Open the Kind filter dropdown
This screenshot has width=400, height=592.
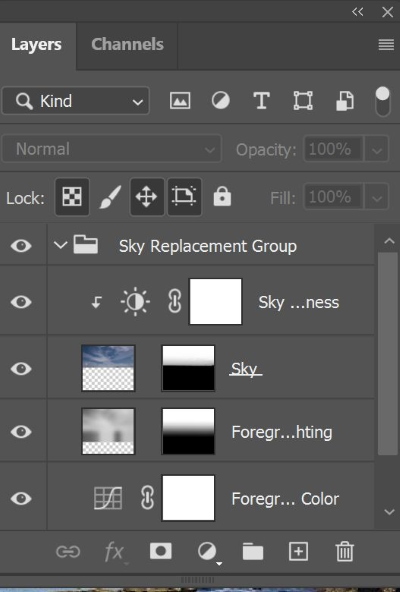pos(76,101)
